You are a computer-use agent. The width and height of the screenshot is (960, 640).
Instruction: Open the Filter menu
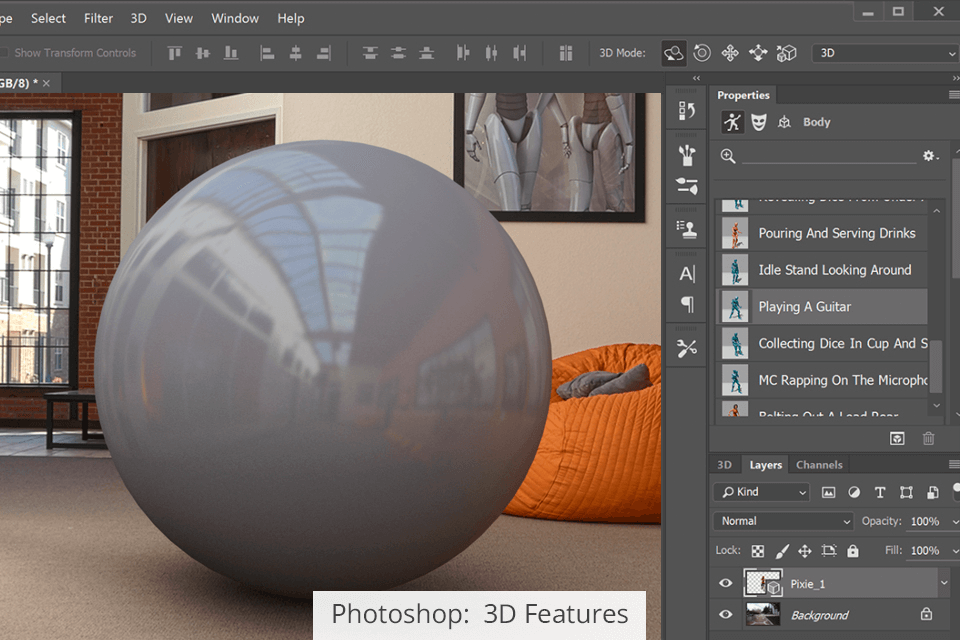pos(98,18)
